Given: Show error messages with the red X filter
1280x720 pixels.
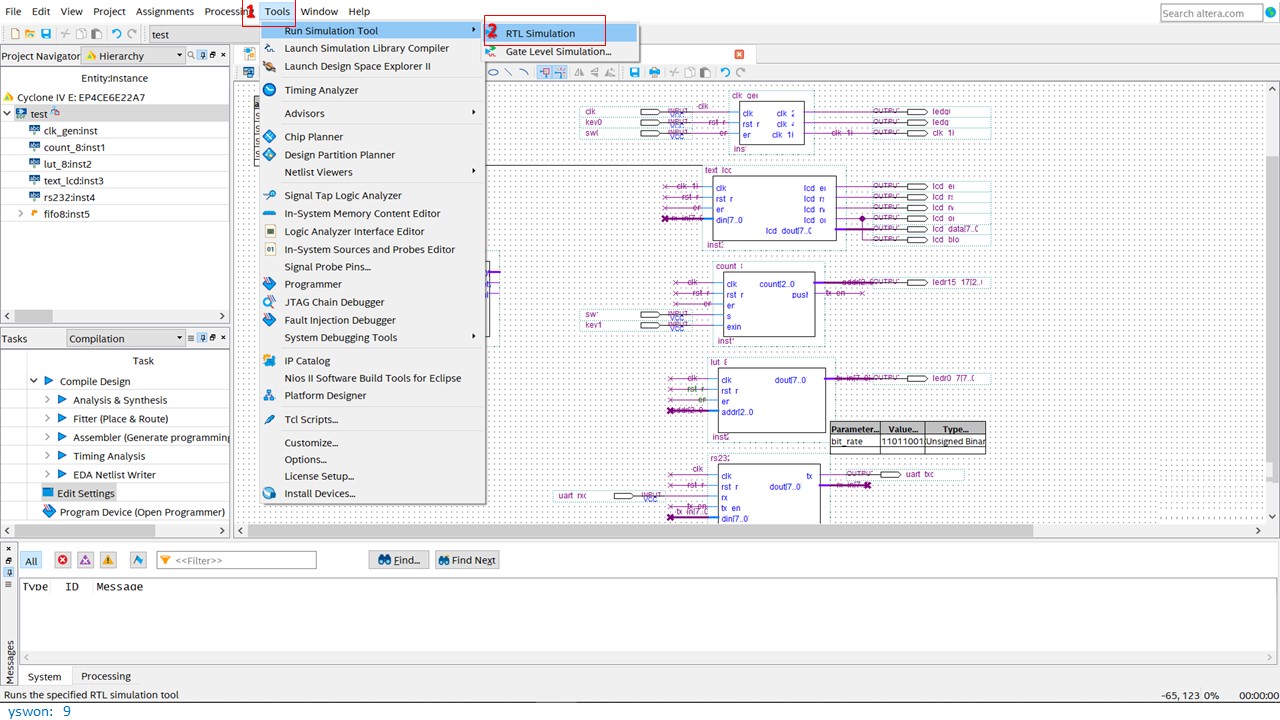Looking at the screenshot, I should click(62, 560).
